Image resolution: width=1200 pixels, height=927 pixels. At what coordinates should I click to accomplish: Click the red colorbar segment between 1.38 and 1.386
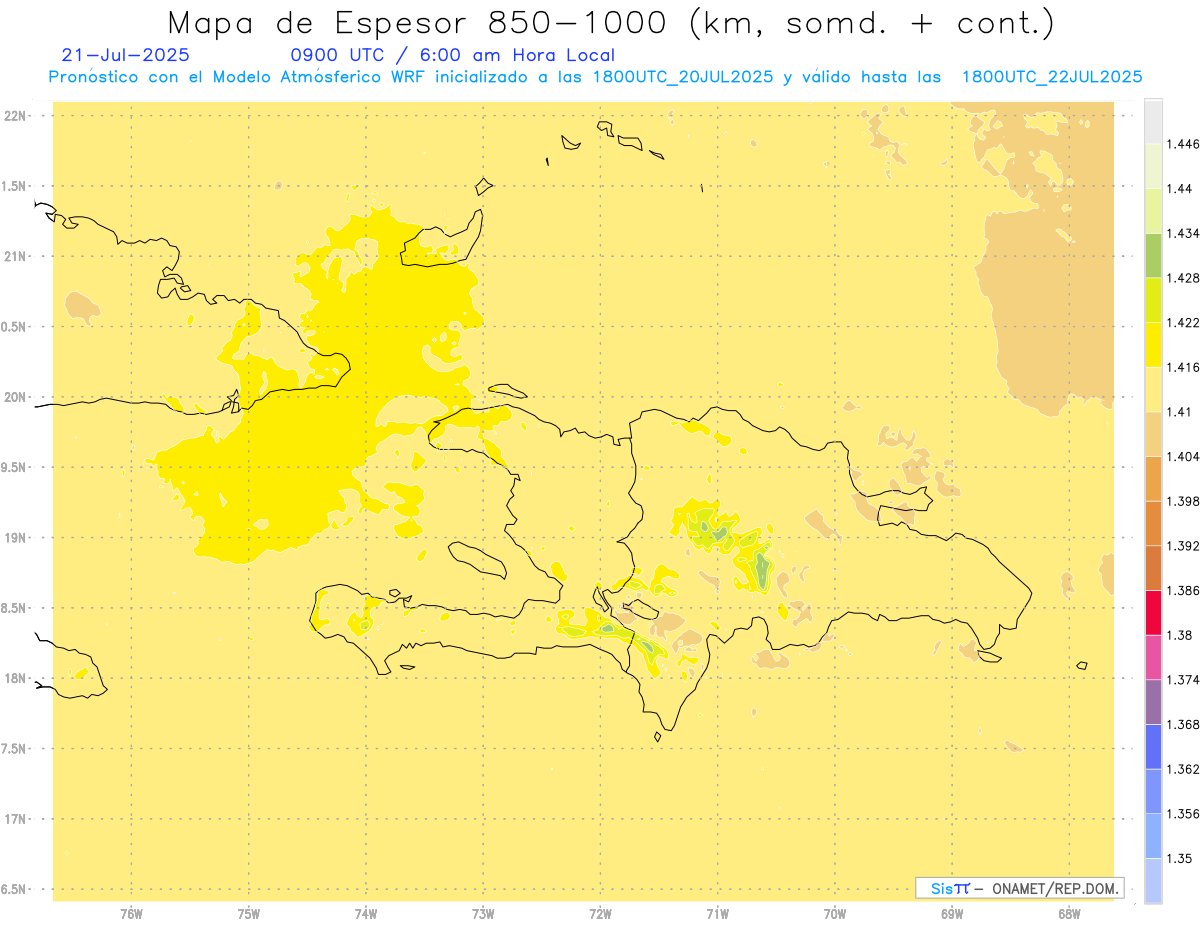click(x=1153, y=612)
